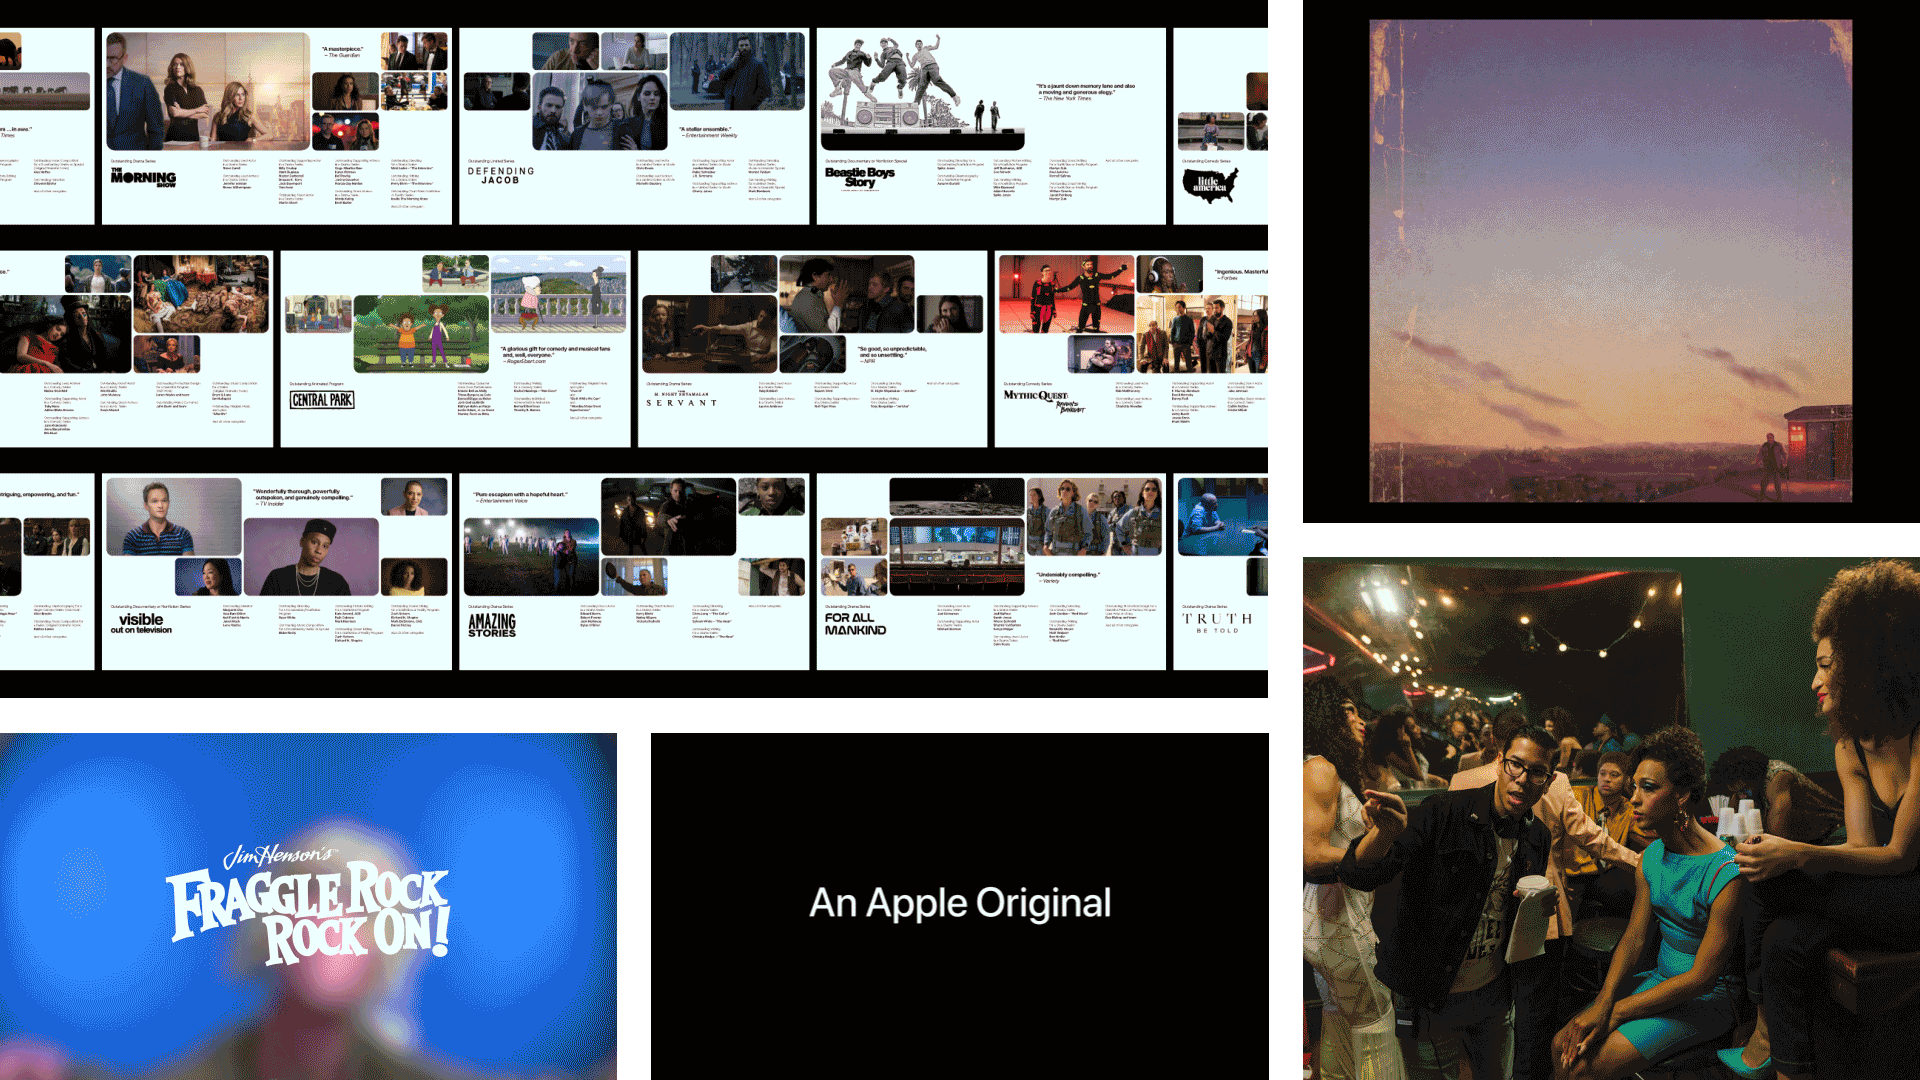This screenshot has height=1080, width=1920.
Task: Click the Truth Be Told logo
Action: coord(1217,623)
